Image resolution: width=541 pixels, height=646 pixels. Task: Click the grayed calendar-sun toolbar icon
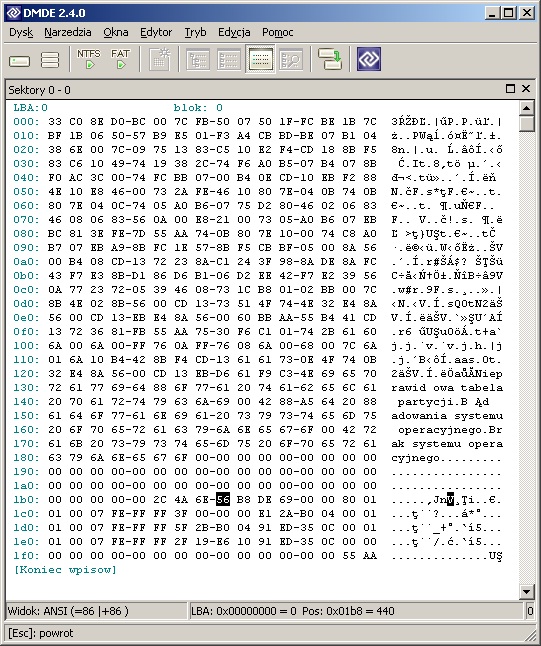pos(160,59)
